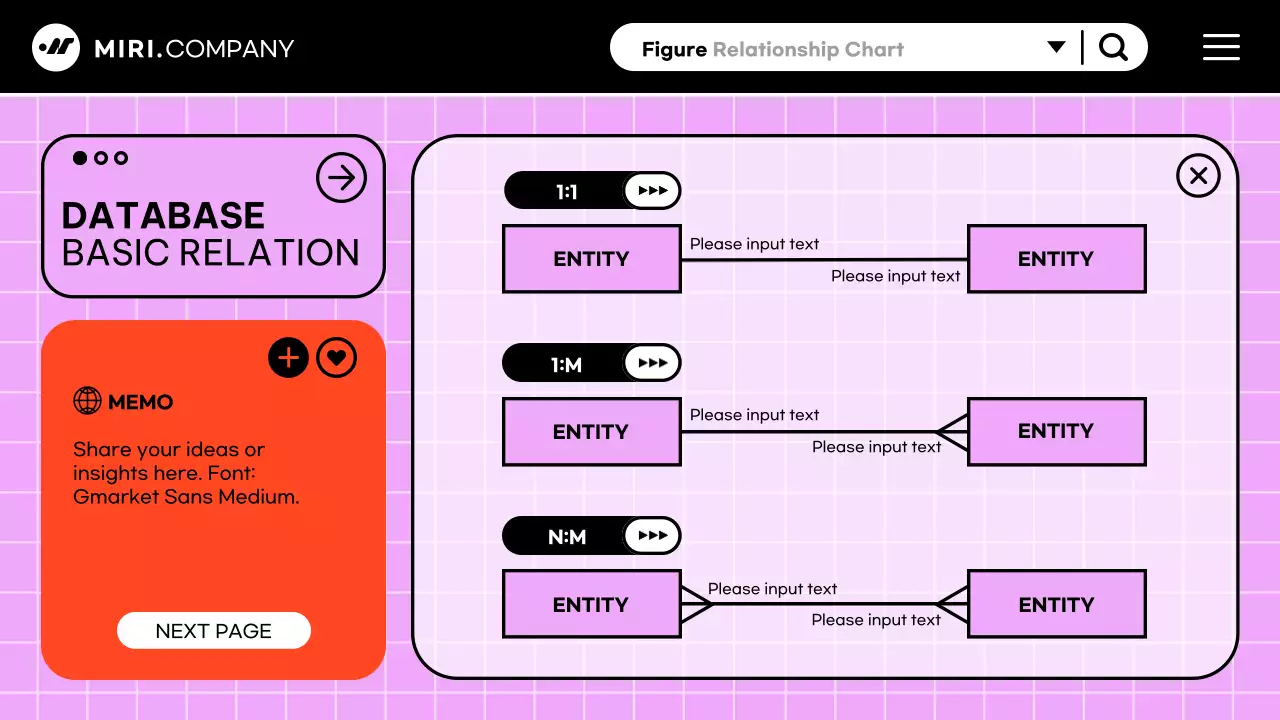Click the search magnifier icon
Image resolution: width=1280 pixels, height=720 pixels.
click(1113, 47)
